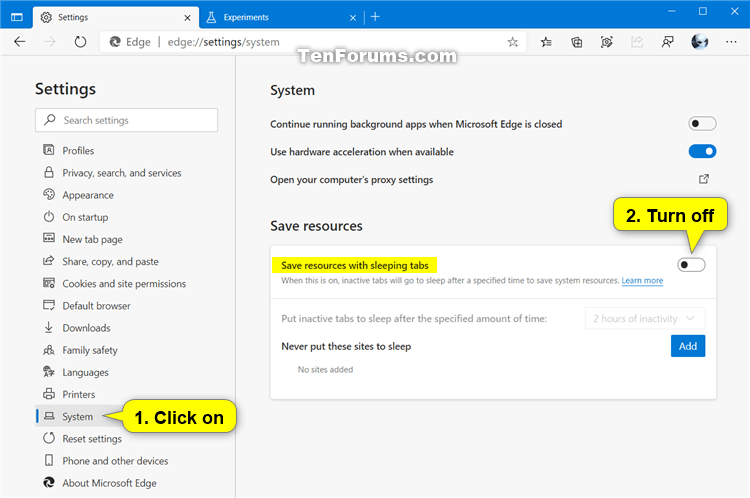This screenshot has width=750, height=498.
Task: Open a new tab with plus
Action: [375, 17]
